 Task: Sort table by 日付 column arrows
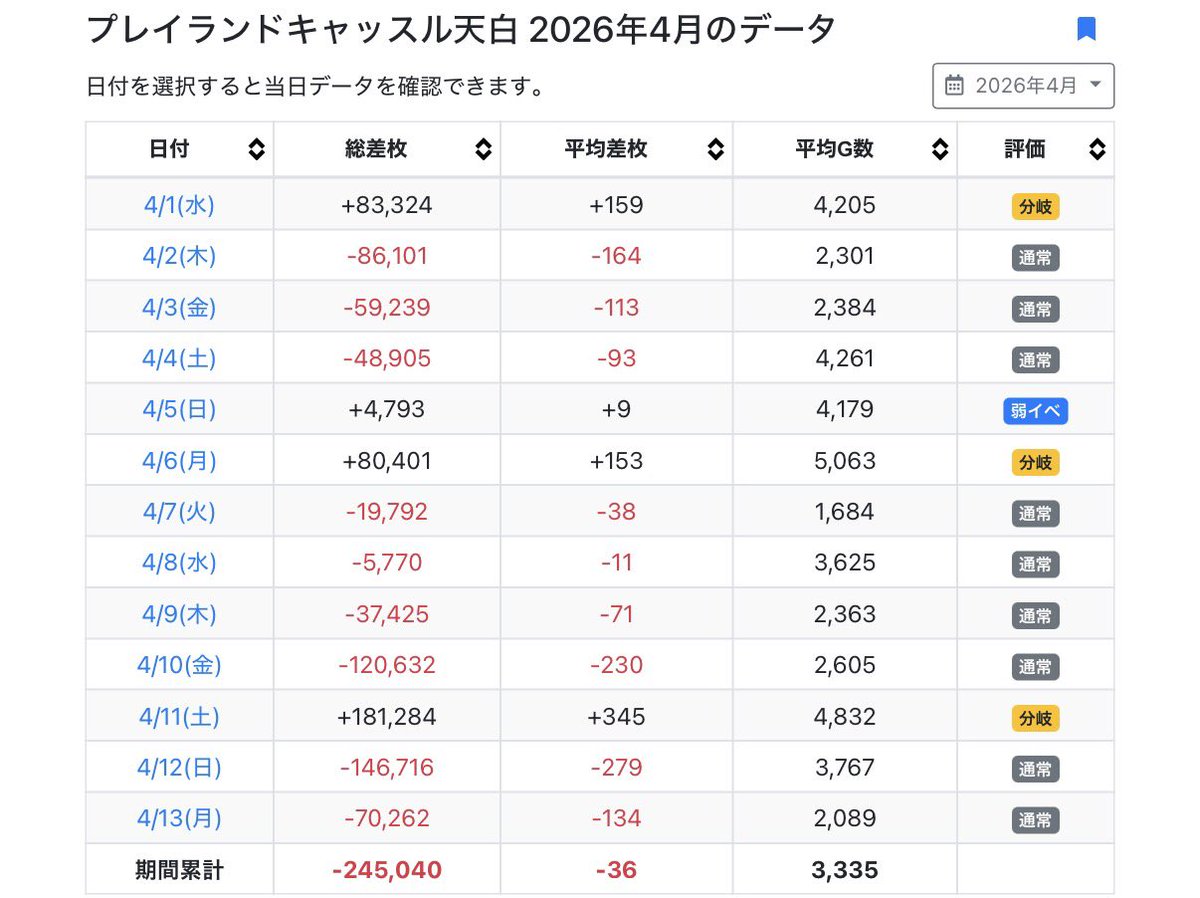[256, 150]
